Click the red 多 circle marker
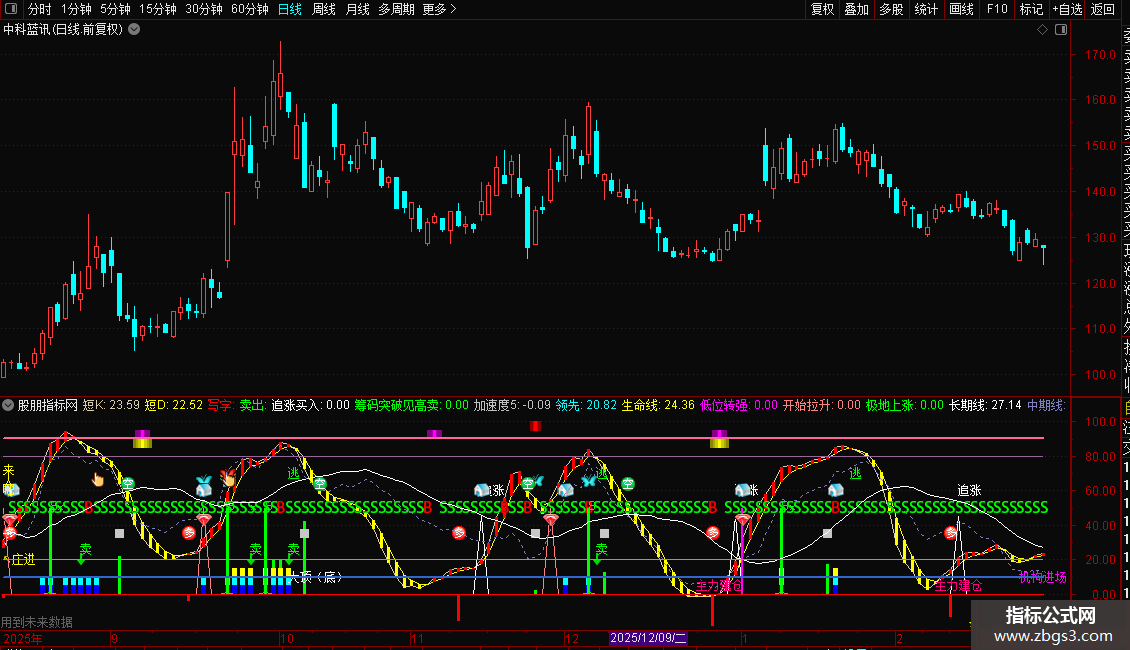Image resolution: width=1130 pixels, height=650 pixels. [188, 532]
